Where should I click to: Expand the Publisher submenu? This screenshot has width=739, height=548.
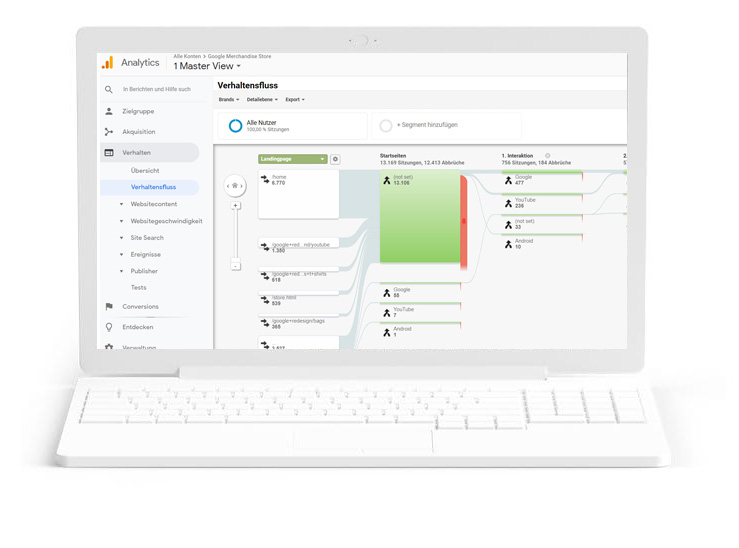[121, 271]
